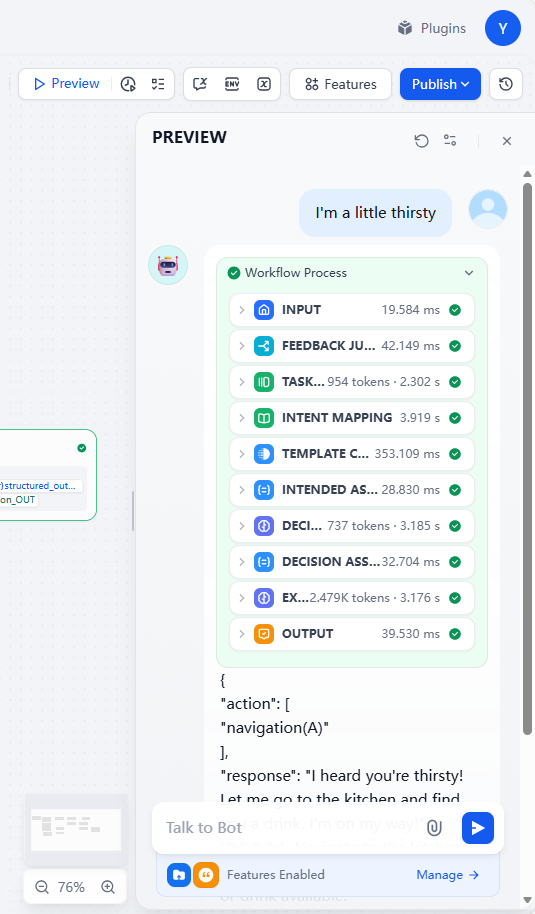Click the OUTPUT row green checkmark
Image resolution: width=535 pixels, height=914 pixels.
[455, 634]
